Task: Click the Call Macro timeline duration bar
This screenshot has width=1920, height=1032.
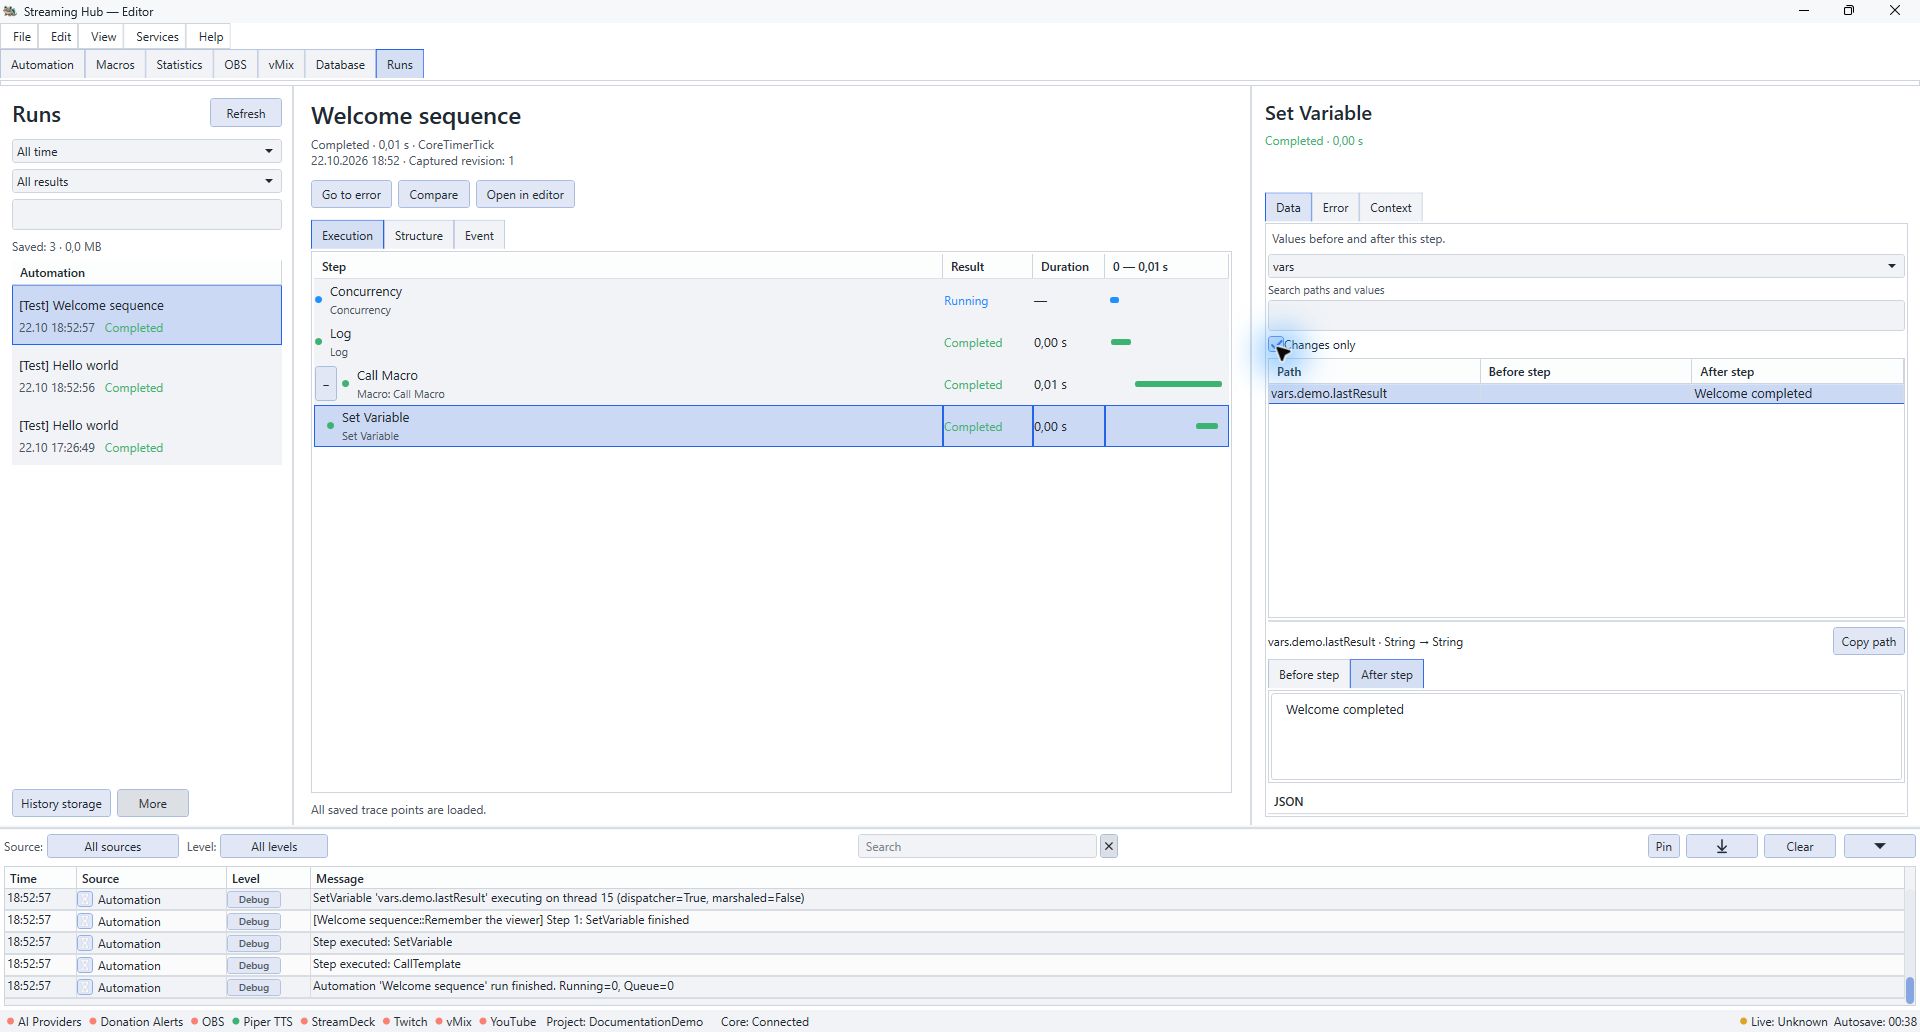Action: (1178, 384)
